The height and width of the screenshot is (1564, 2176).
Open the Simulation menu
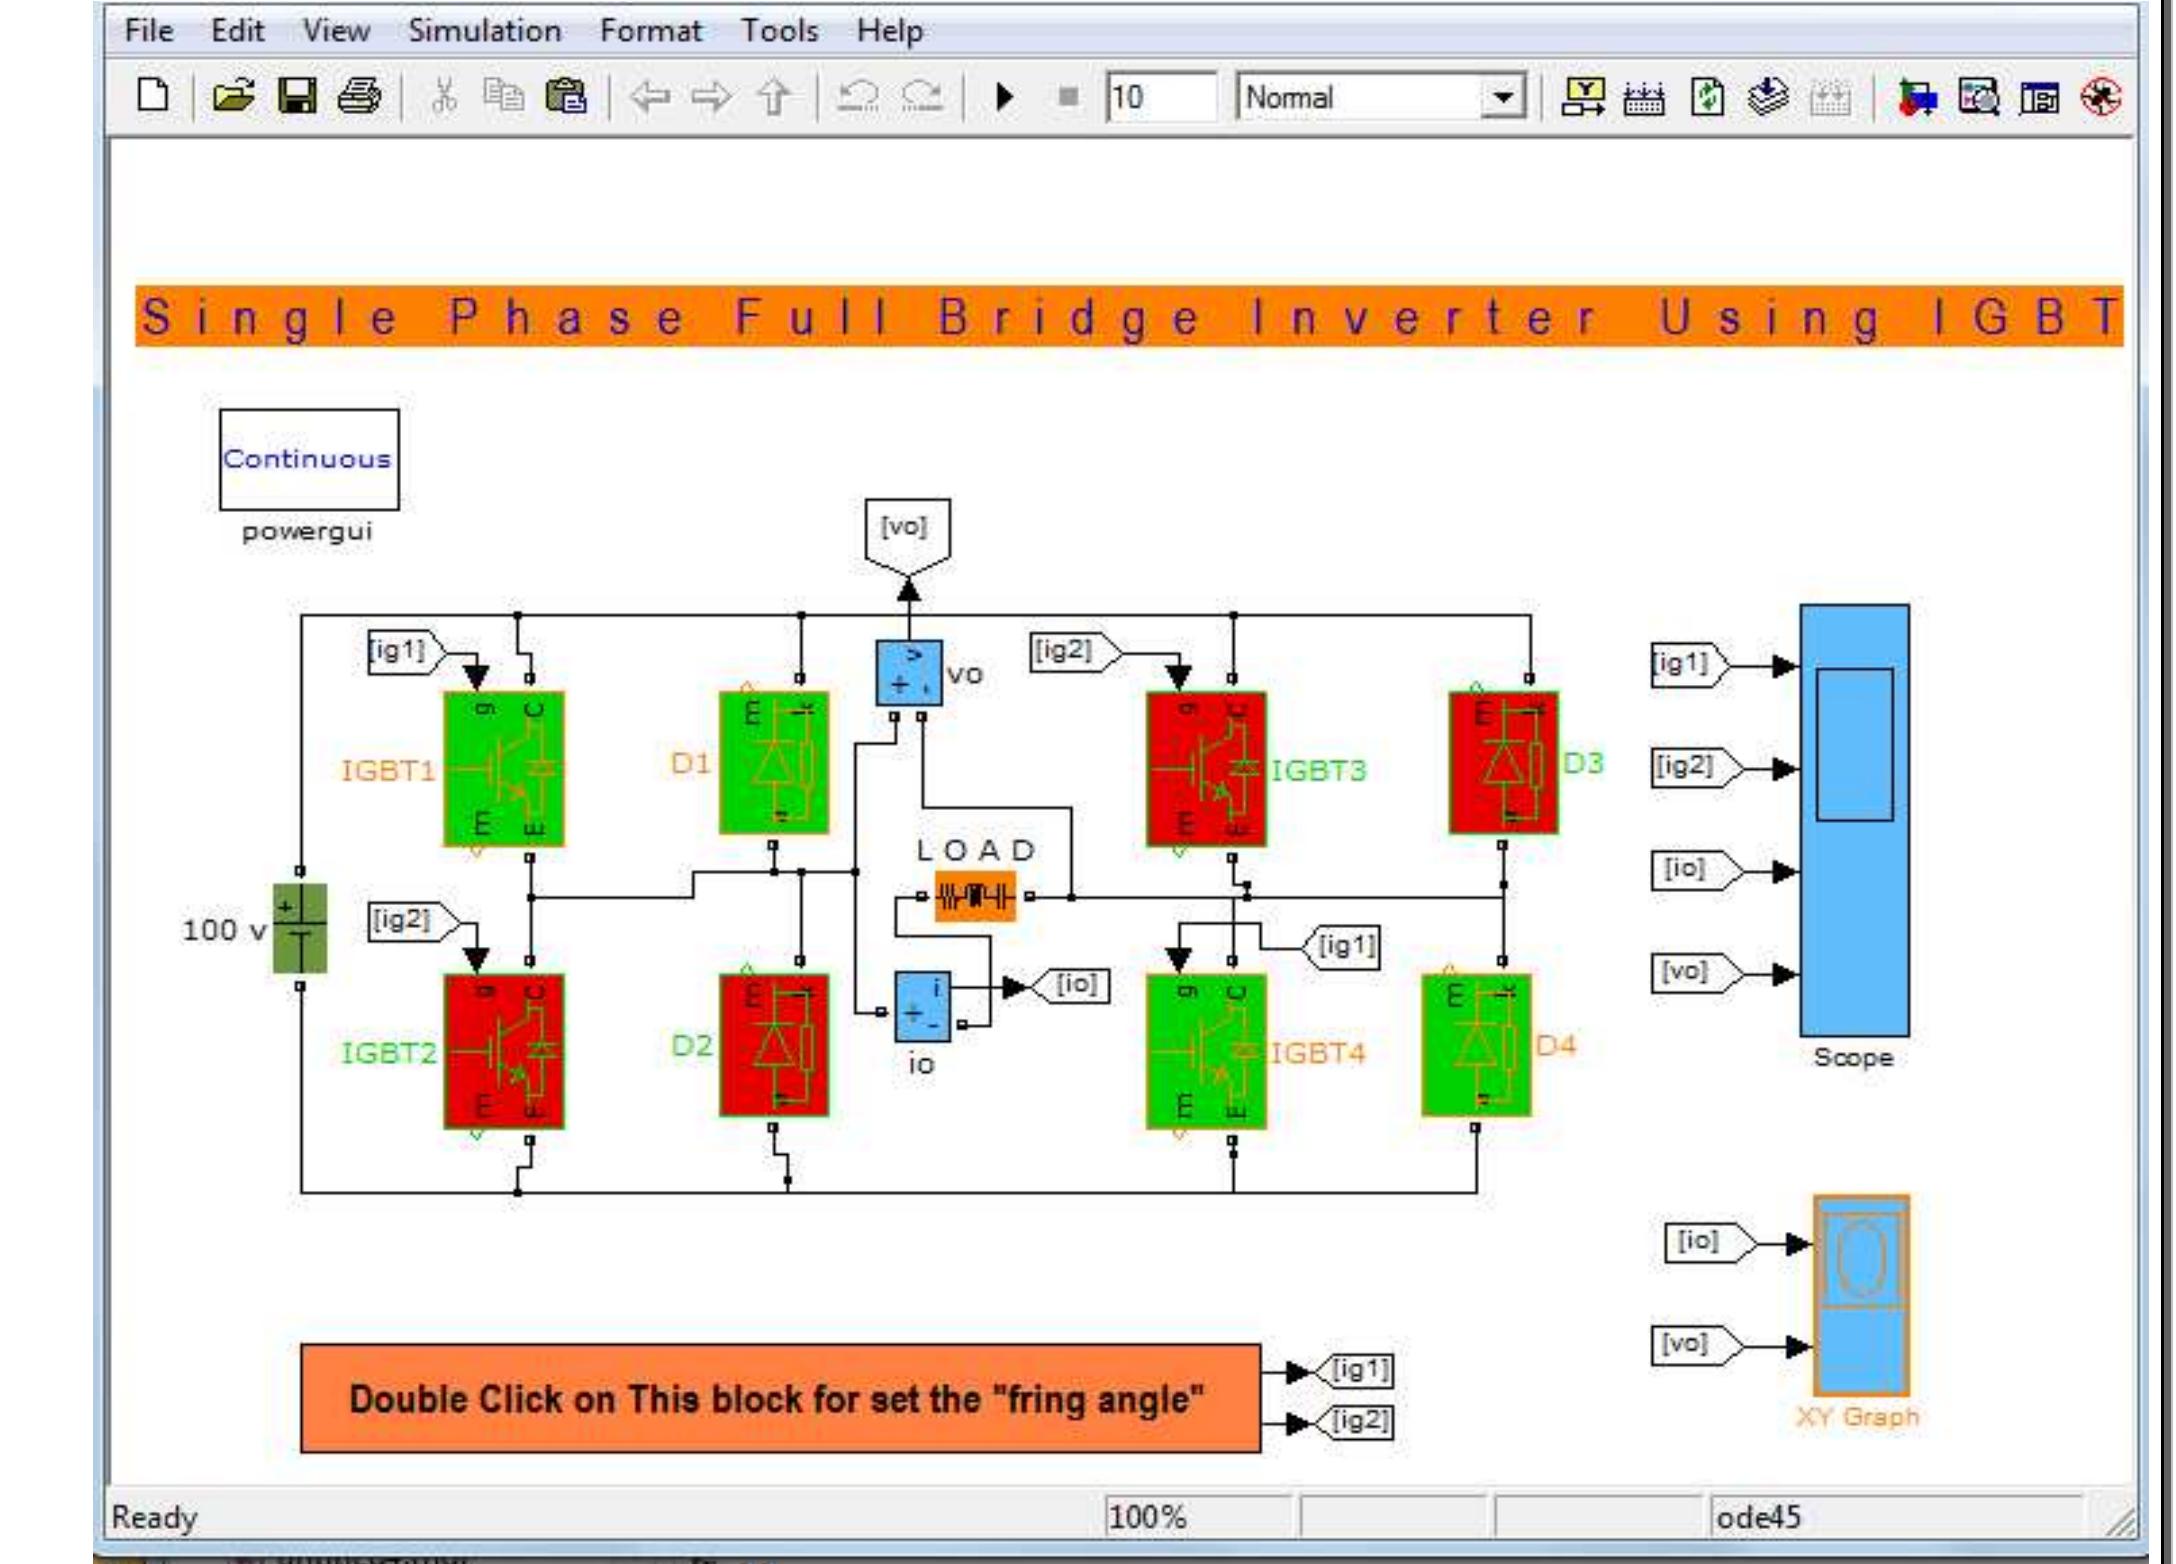tap(484, 31)
